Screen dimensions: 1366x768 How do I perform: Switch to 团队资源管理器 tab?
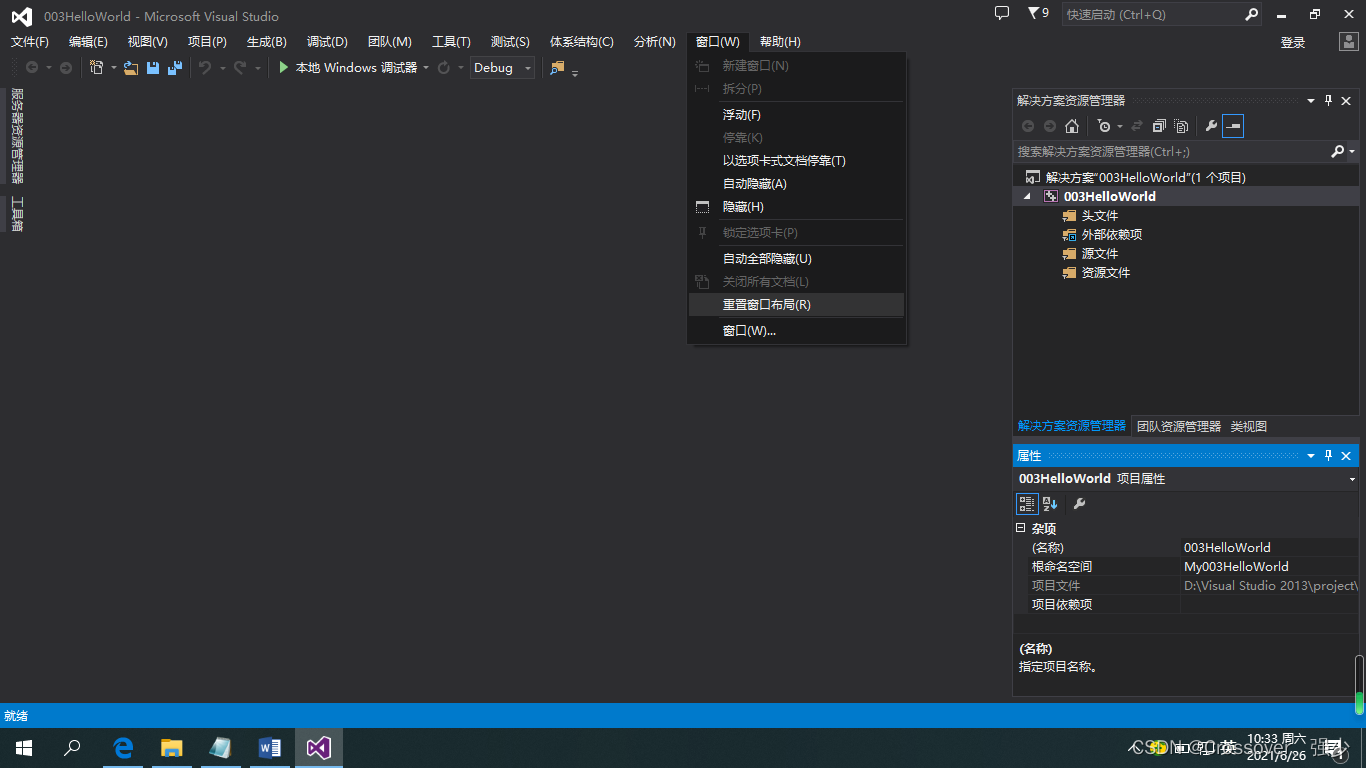[1179, 426]
